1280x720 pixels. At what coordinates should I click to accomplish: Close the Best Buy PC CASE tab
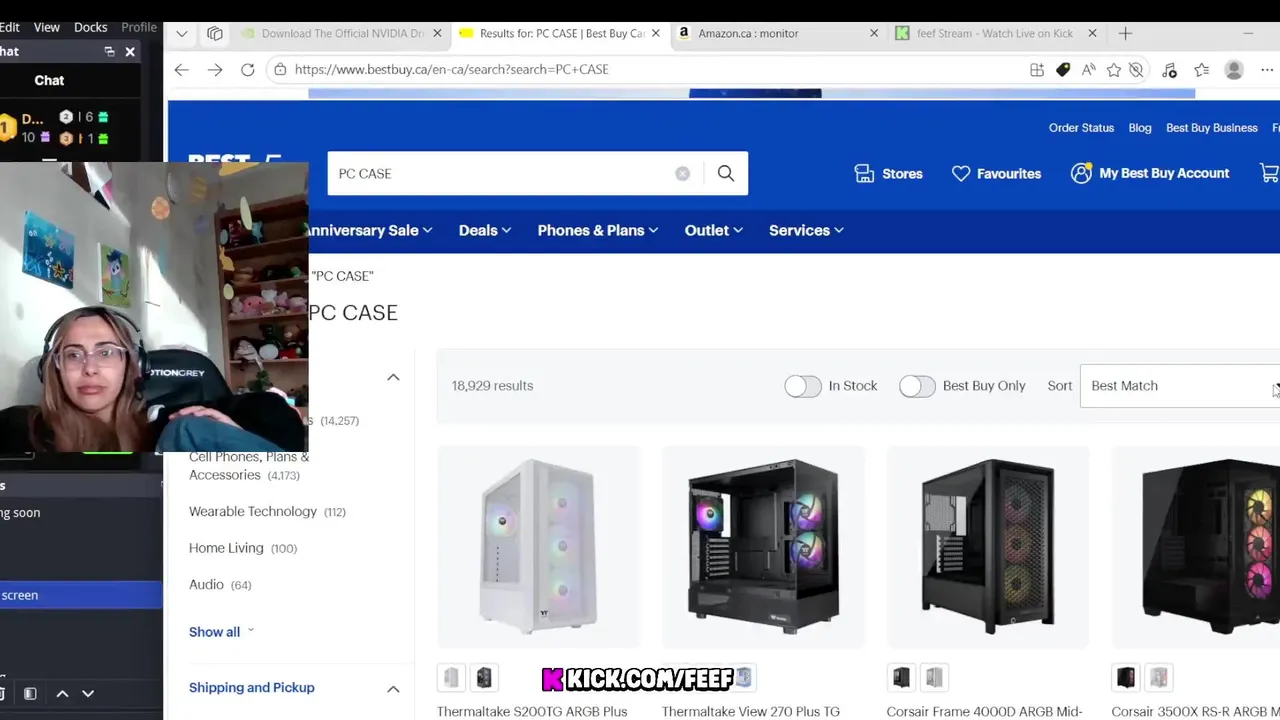656,33
